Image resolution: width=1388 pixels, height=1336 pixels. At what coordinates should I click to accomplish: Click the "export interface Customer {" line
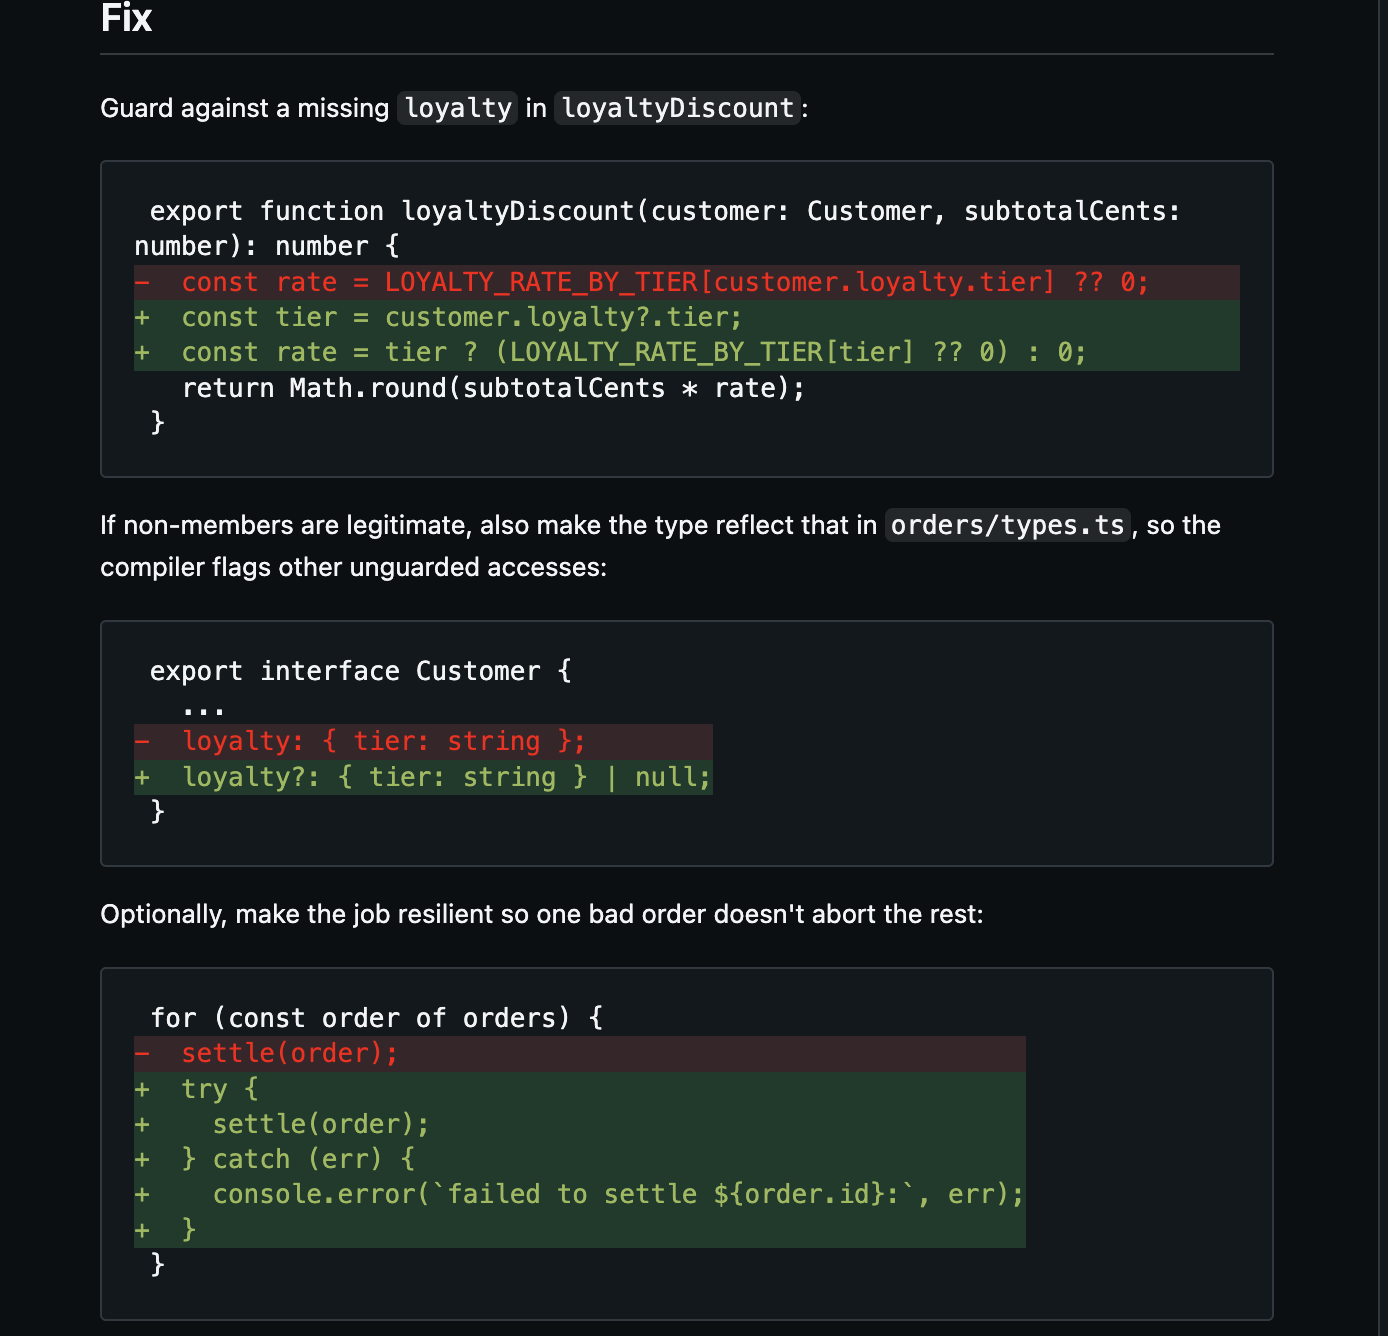360,671
